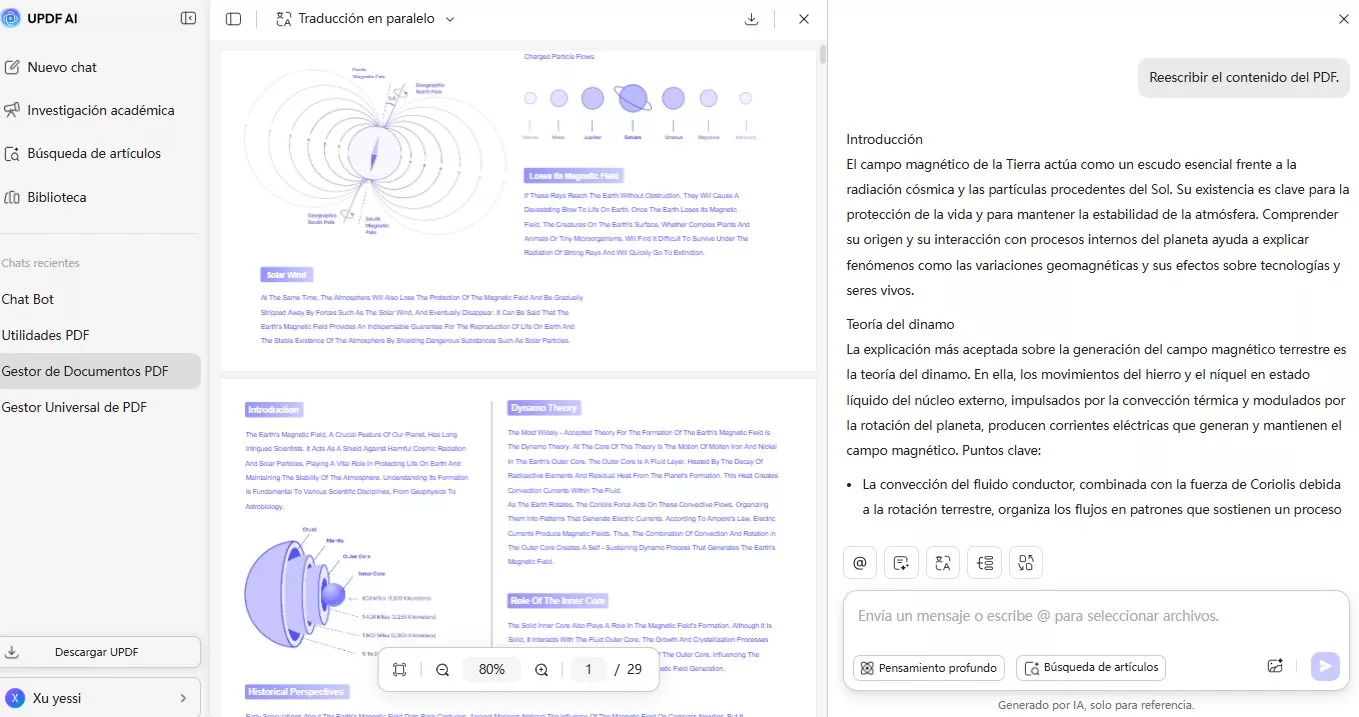Click the @ mention files icon
Image resolution: width=1359 pixels, height=717 pixels.
(860, 563)
